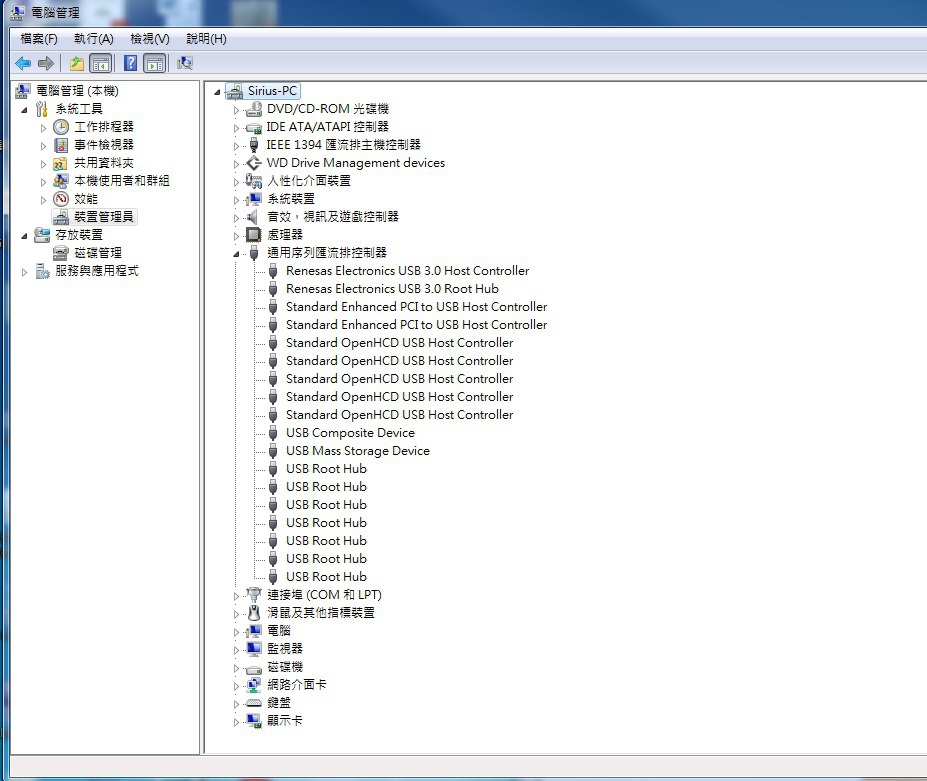Select 裝置管理員 in the left tree
Viewport: 927px width, 781px height.
[x=103, y=217]
